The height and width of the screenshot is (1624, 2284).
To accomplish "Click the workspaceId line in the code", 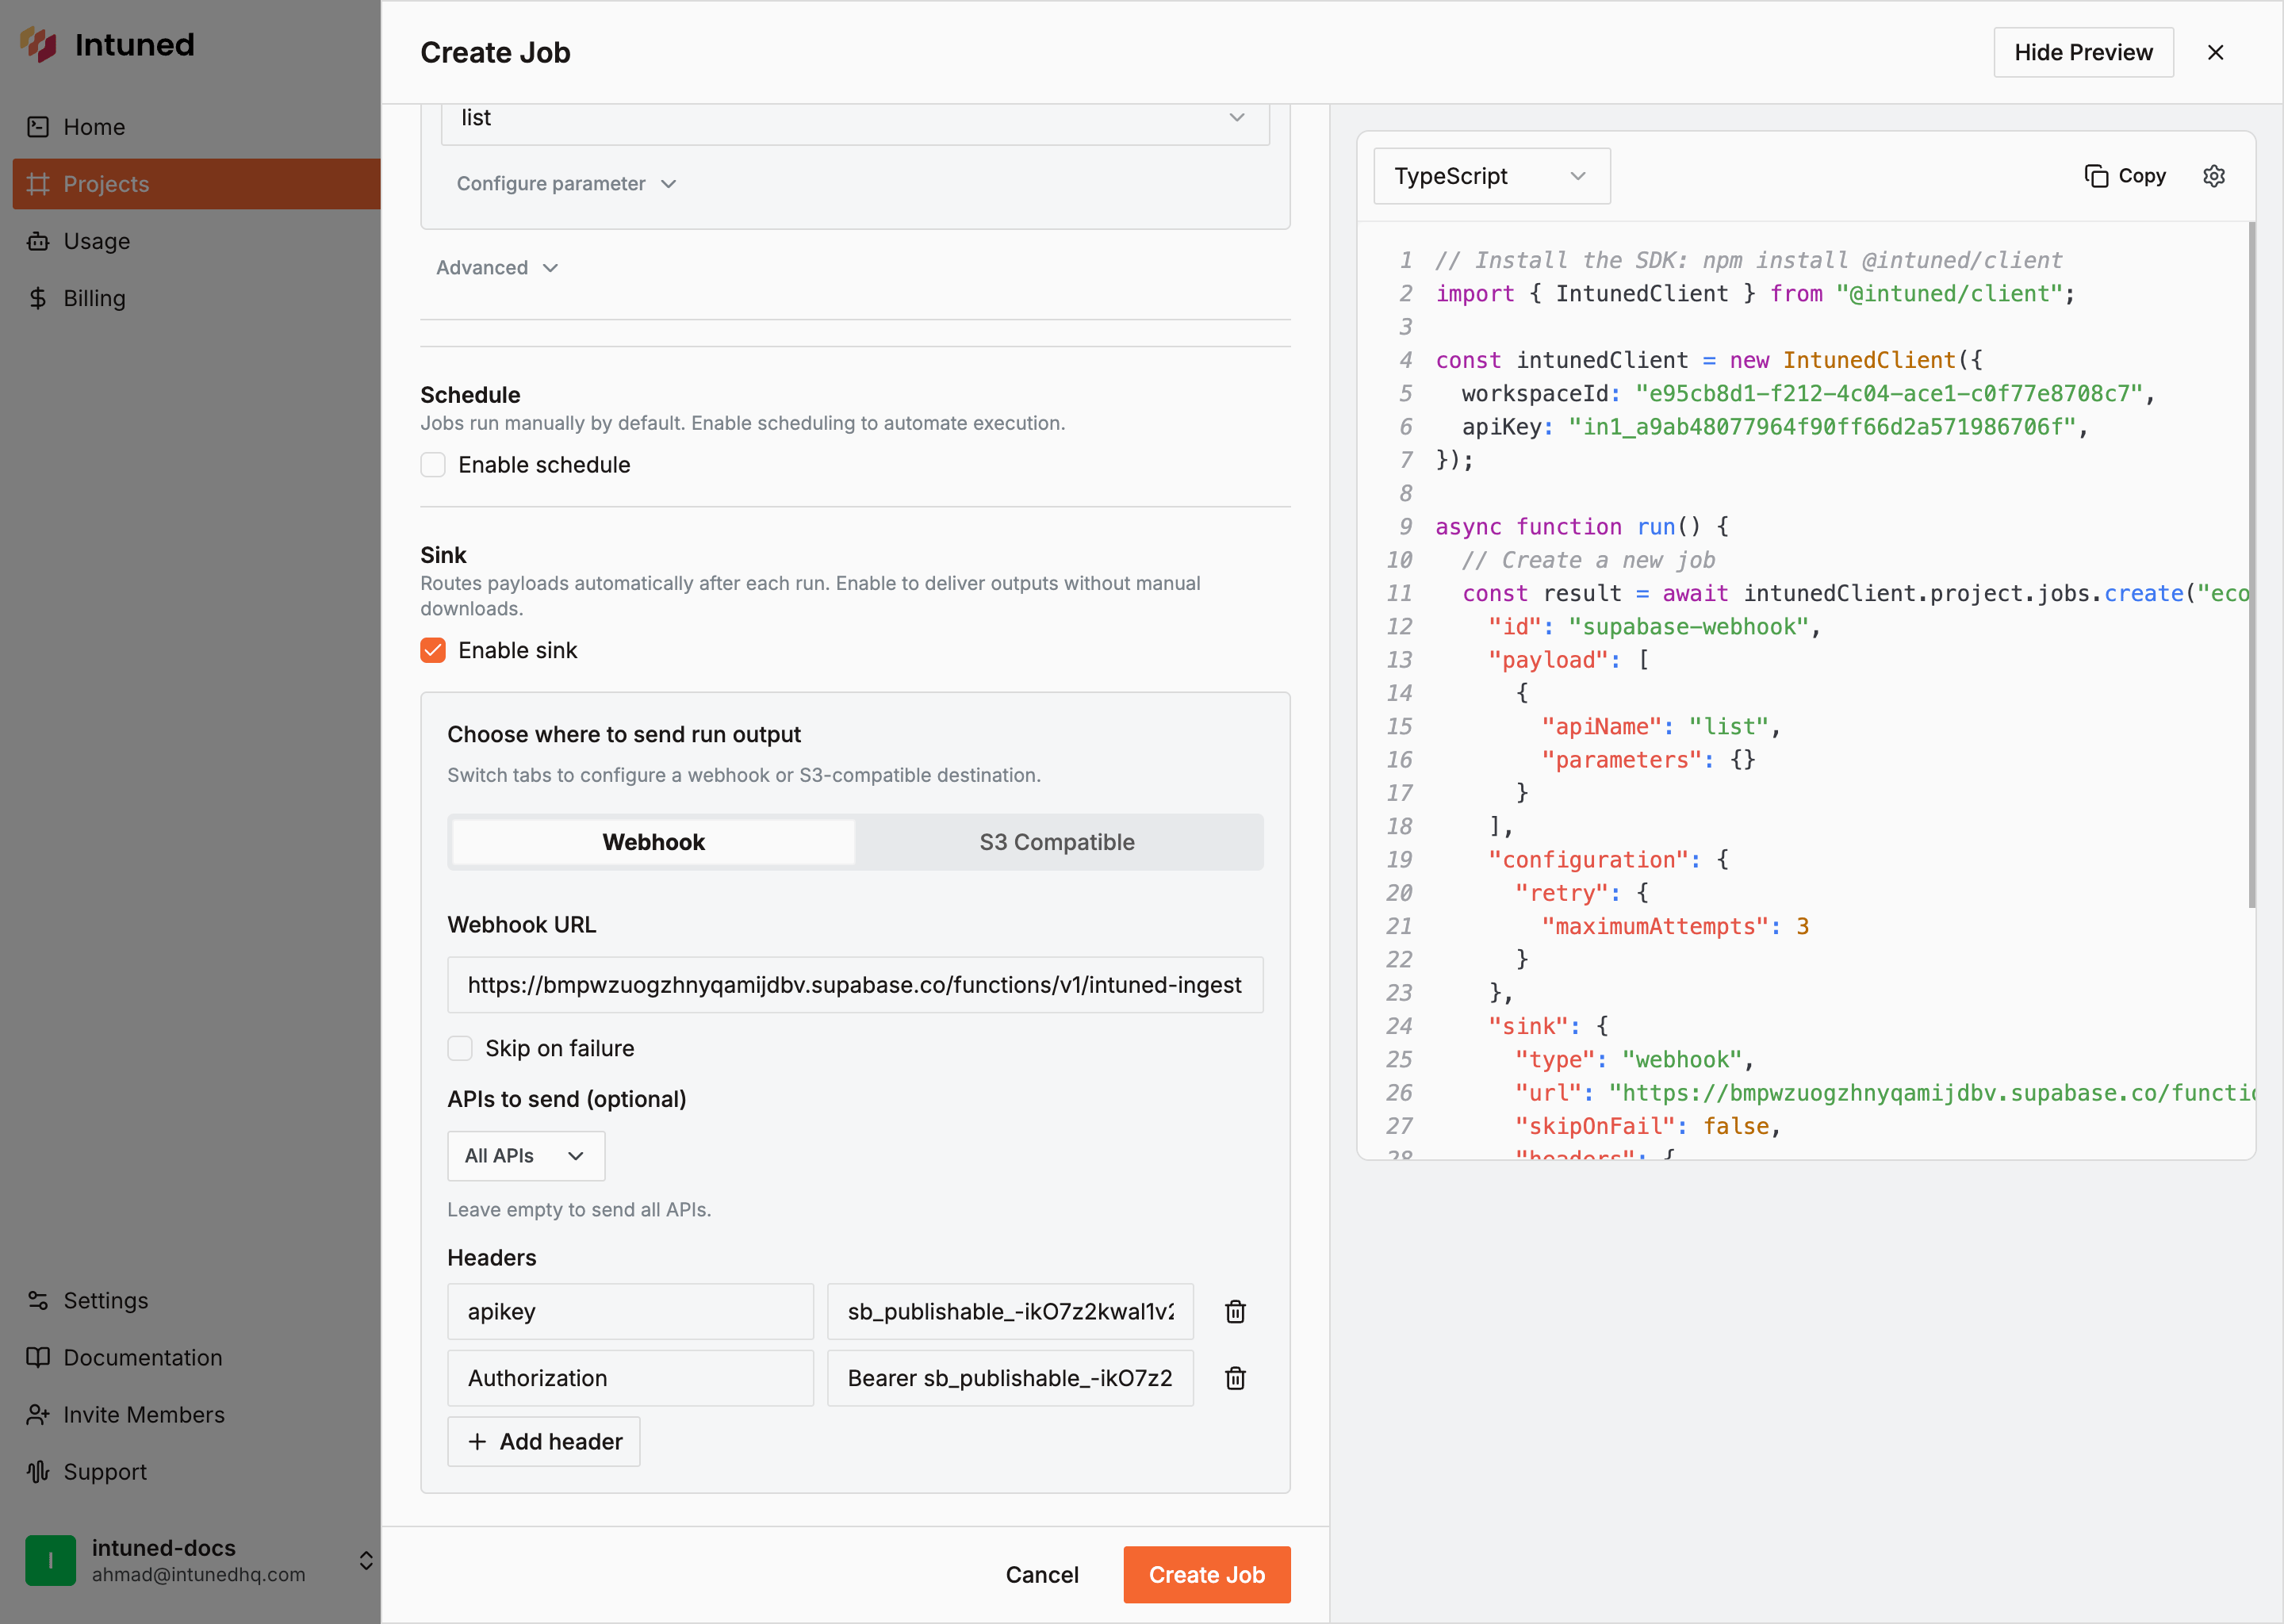I will [x=1807, y=393].
